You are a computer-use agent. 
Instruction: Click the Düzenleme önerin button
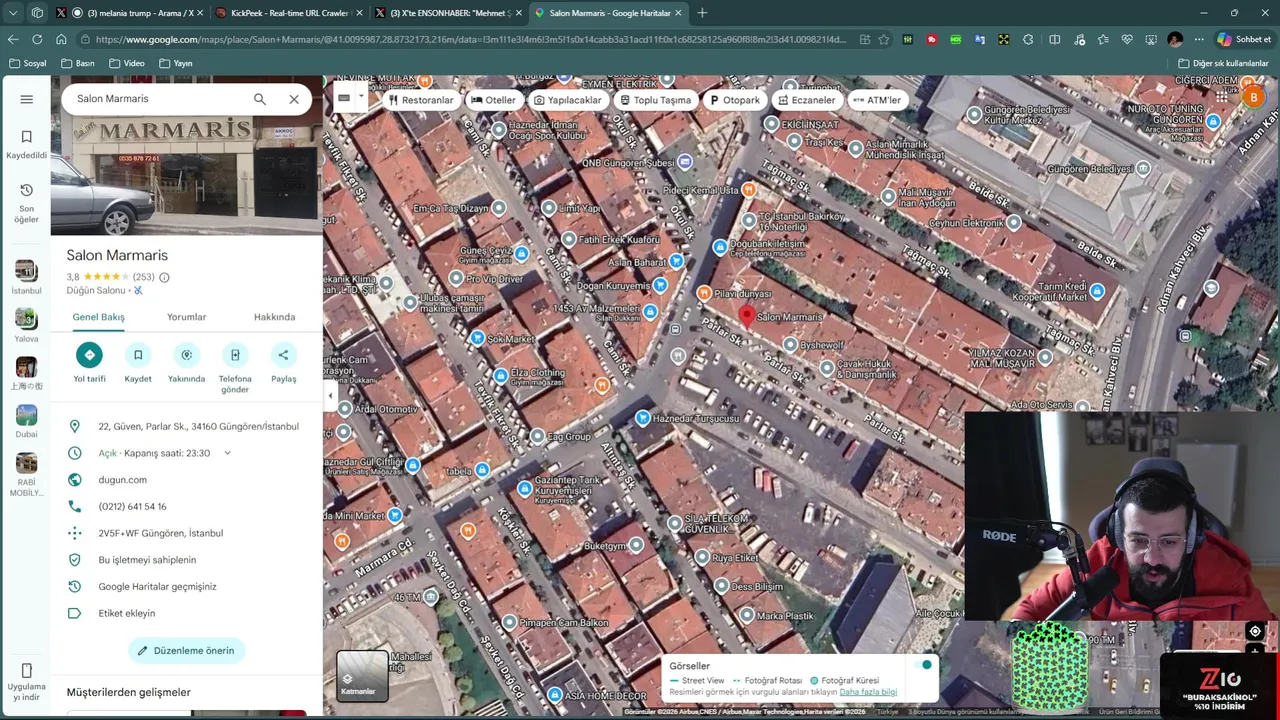[186, 651]
